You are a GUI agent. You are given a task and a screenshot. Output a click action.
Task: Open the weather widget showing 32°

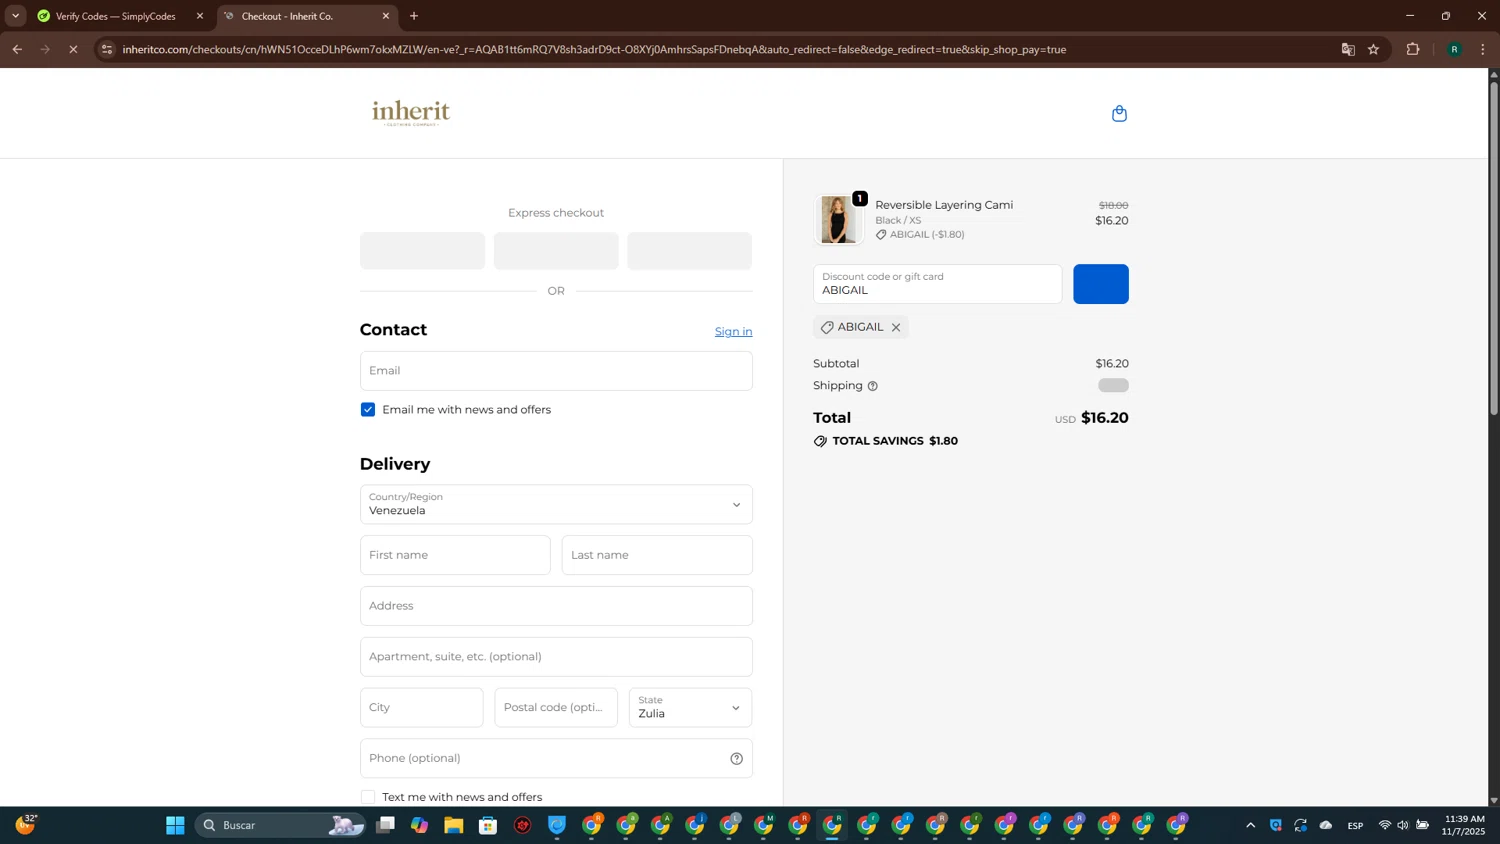pyautogui.click(x=25, y=825)
